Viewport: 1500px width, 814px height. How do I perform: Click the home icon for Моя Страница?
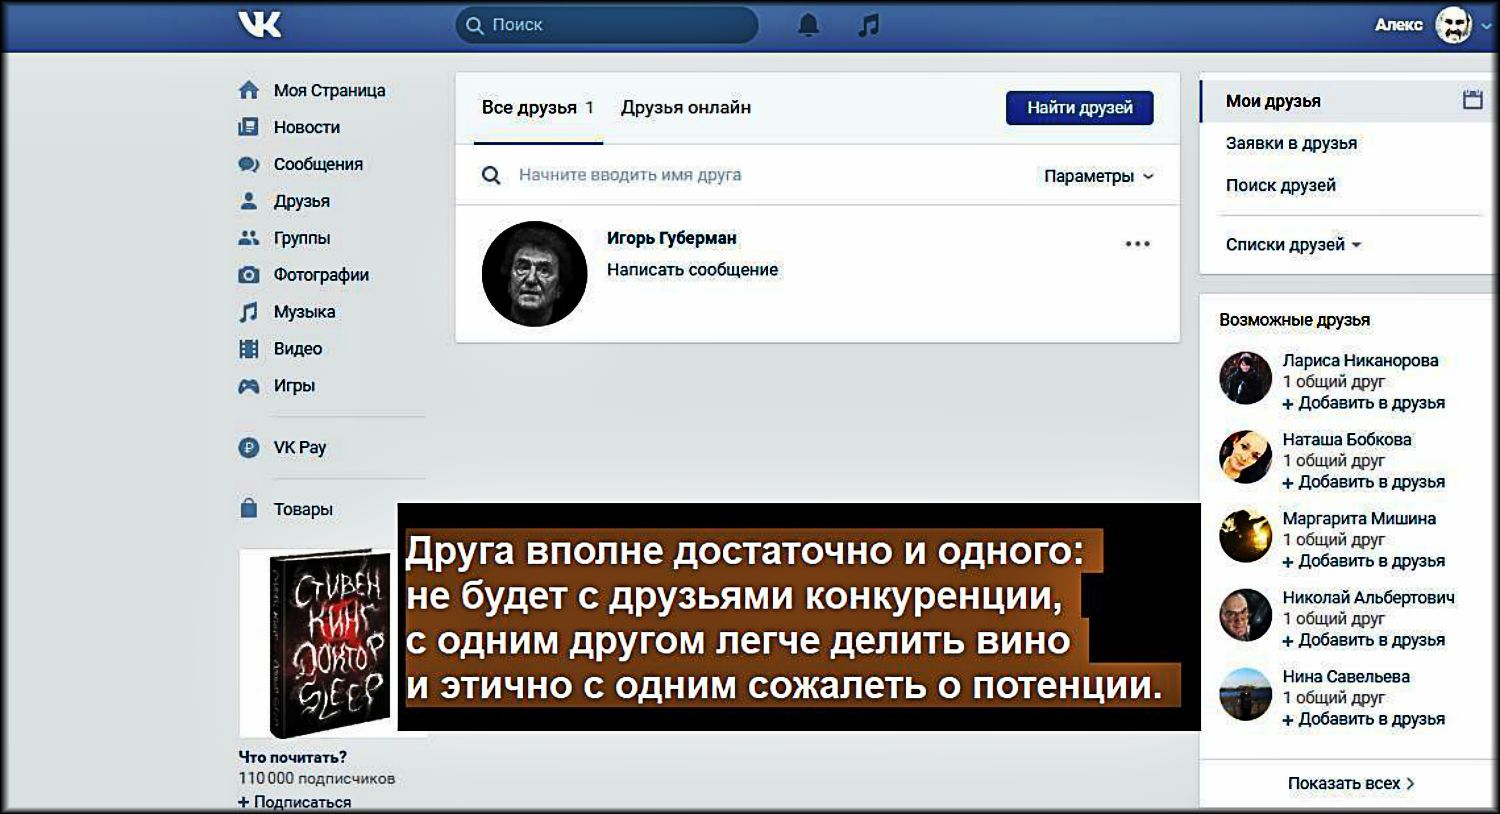coord(249,90)
